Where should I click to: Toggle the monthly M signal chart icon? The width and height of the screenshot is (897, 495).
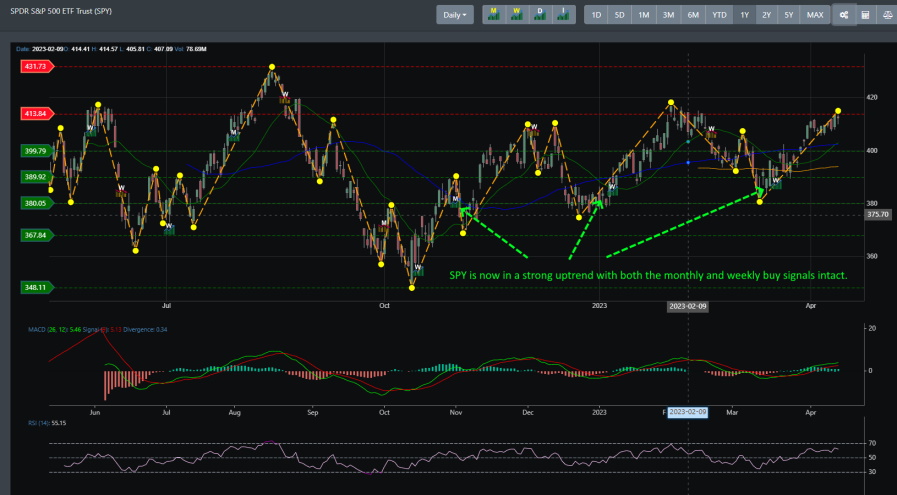(494, 15)
